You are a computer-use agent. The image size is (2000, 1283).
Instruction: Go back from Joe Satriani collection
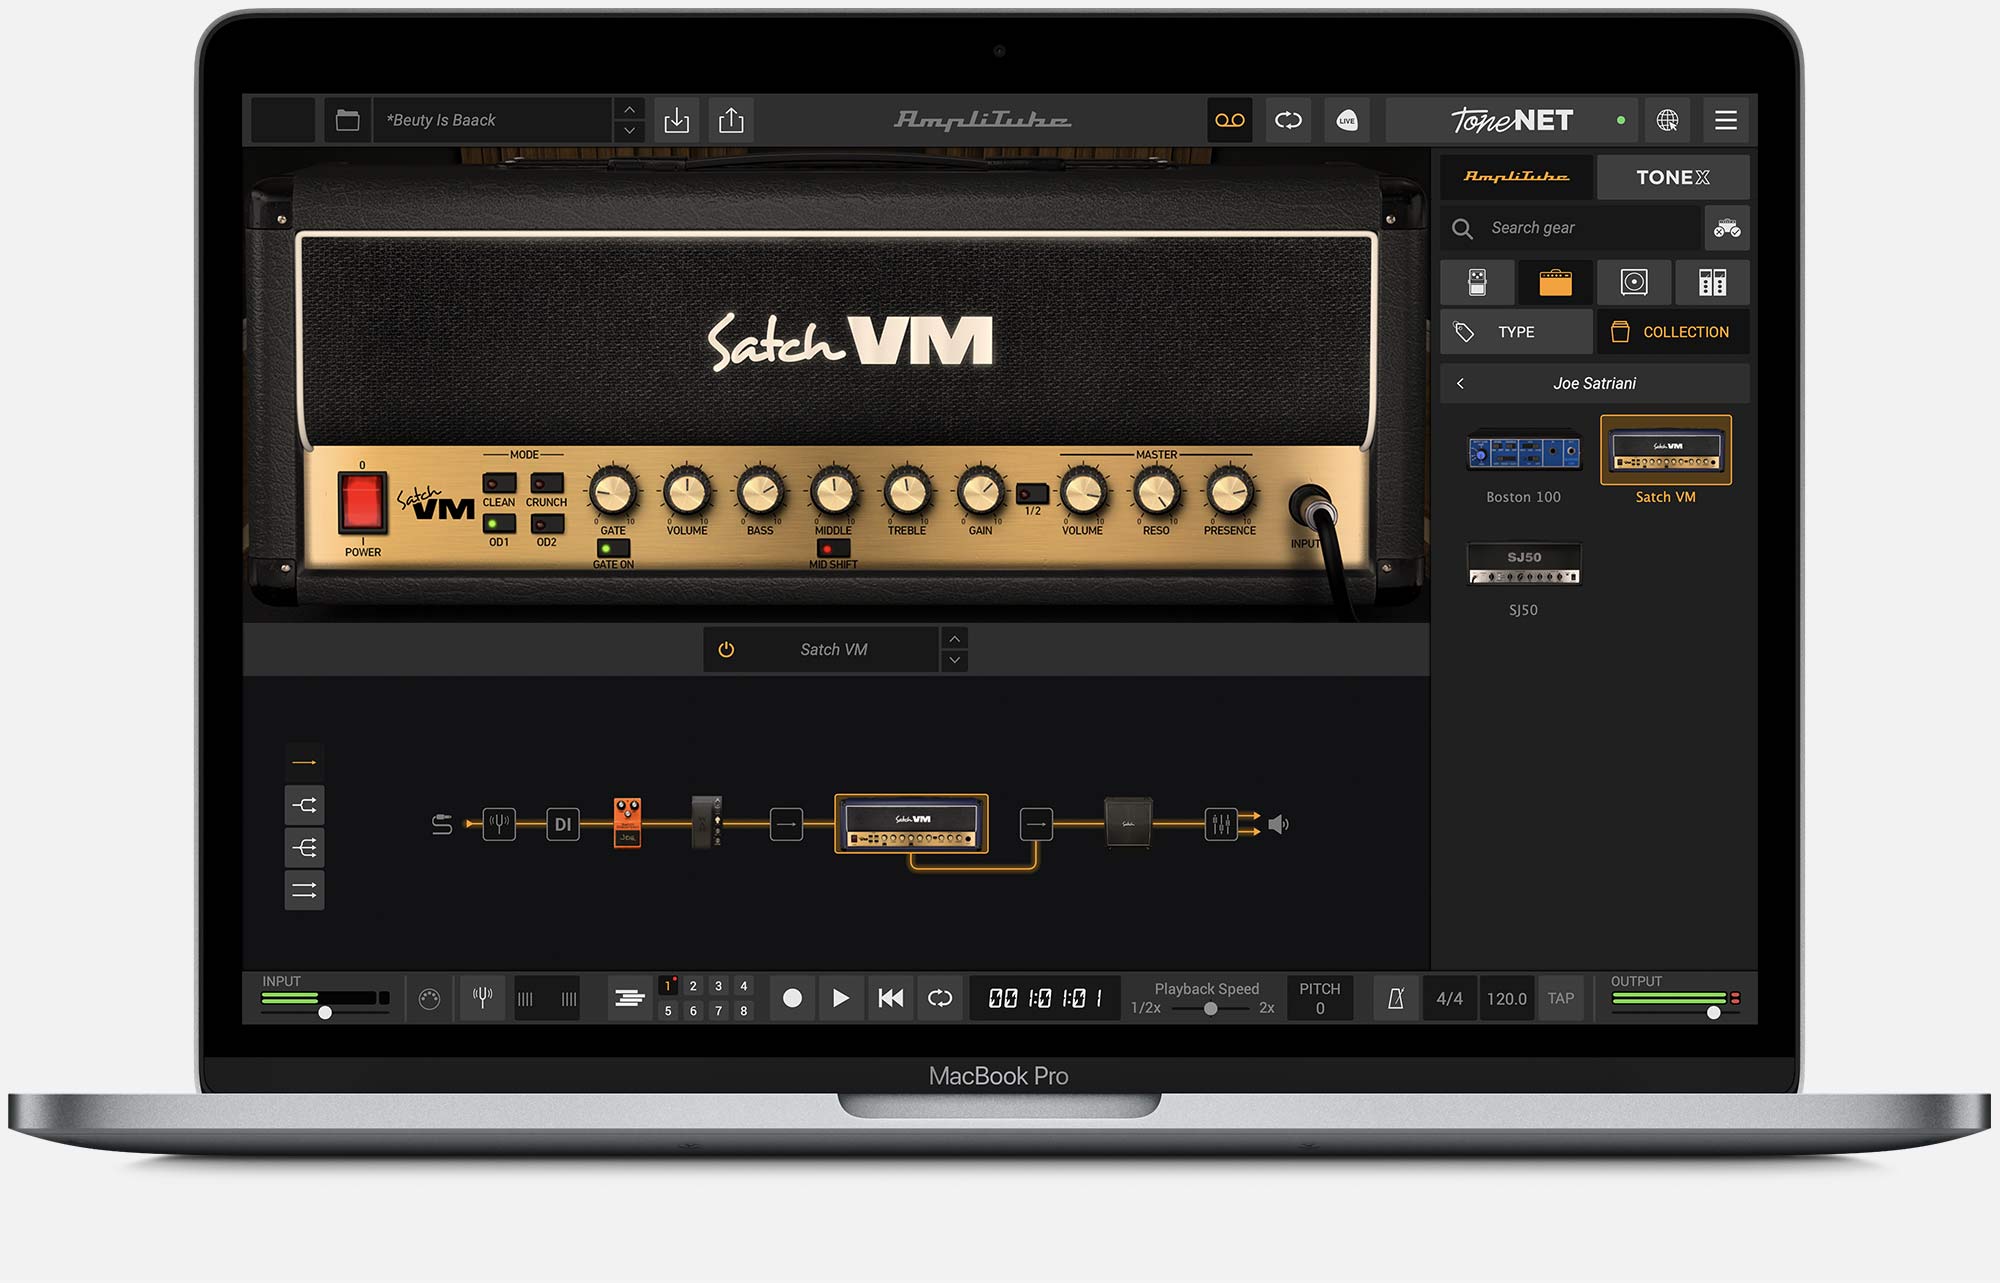click(x=1461, y=383)
